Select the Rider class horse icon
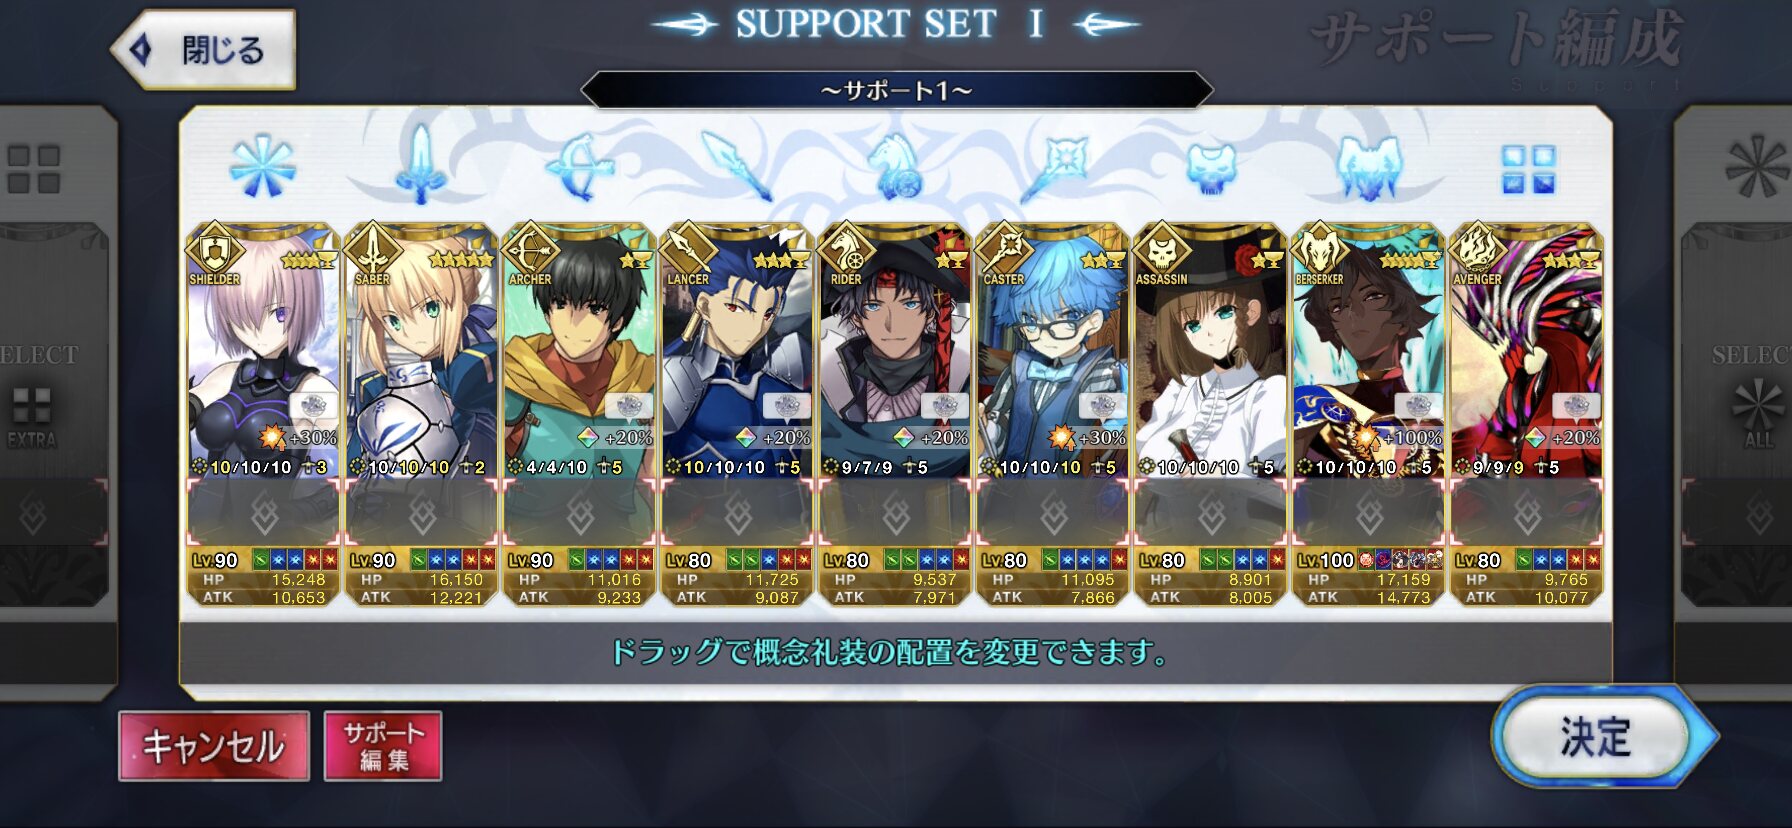 click(x=895, y=166)
